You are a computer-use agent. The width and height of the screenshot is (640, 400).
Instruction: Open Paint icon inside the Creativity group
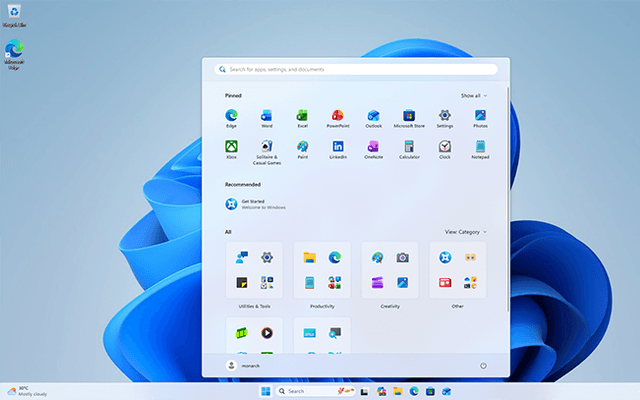point(377,257)
